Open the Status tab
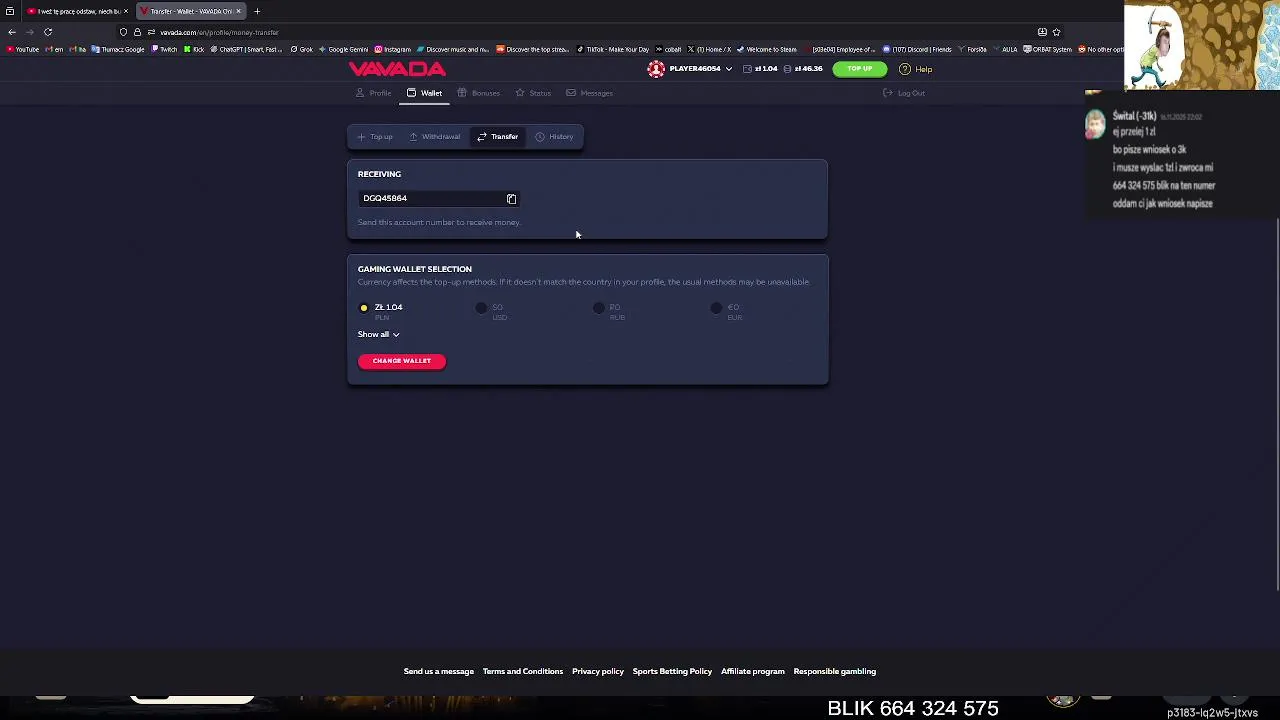Viewport: 1280px width, 720px height. tap(533, 93)
